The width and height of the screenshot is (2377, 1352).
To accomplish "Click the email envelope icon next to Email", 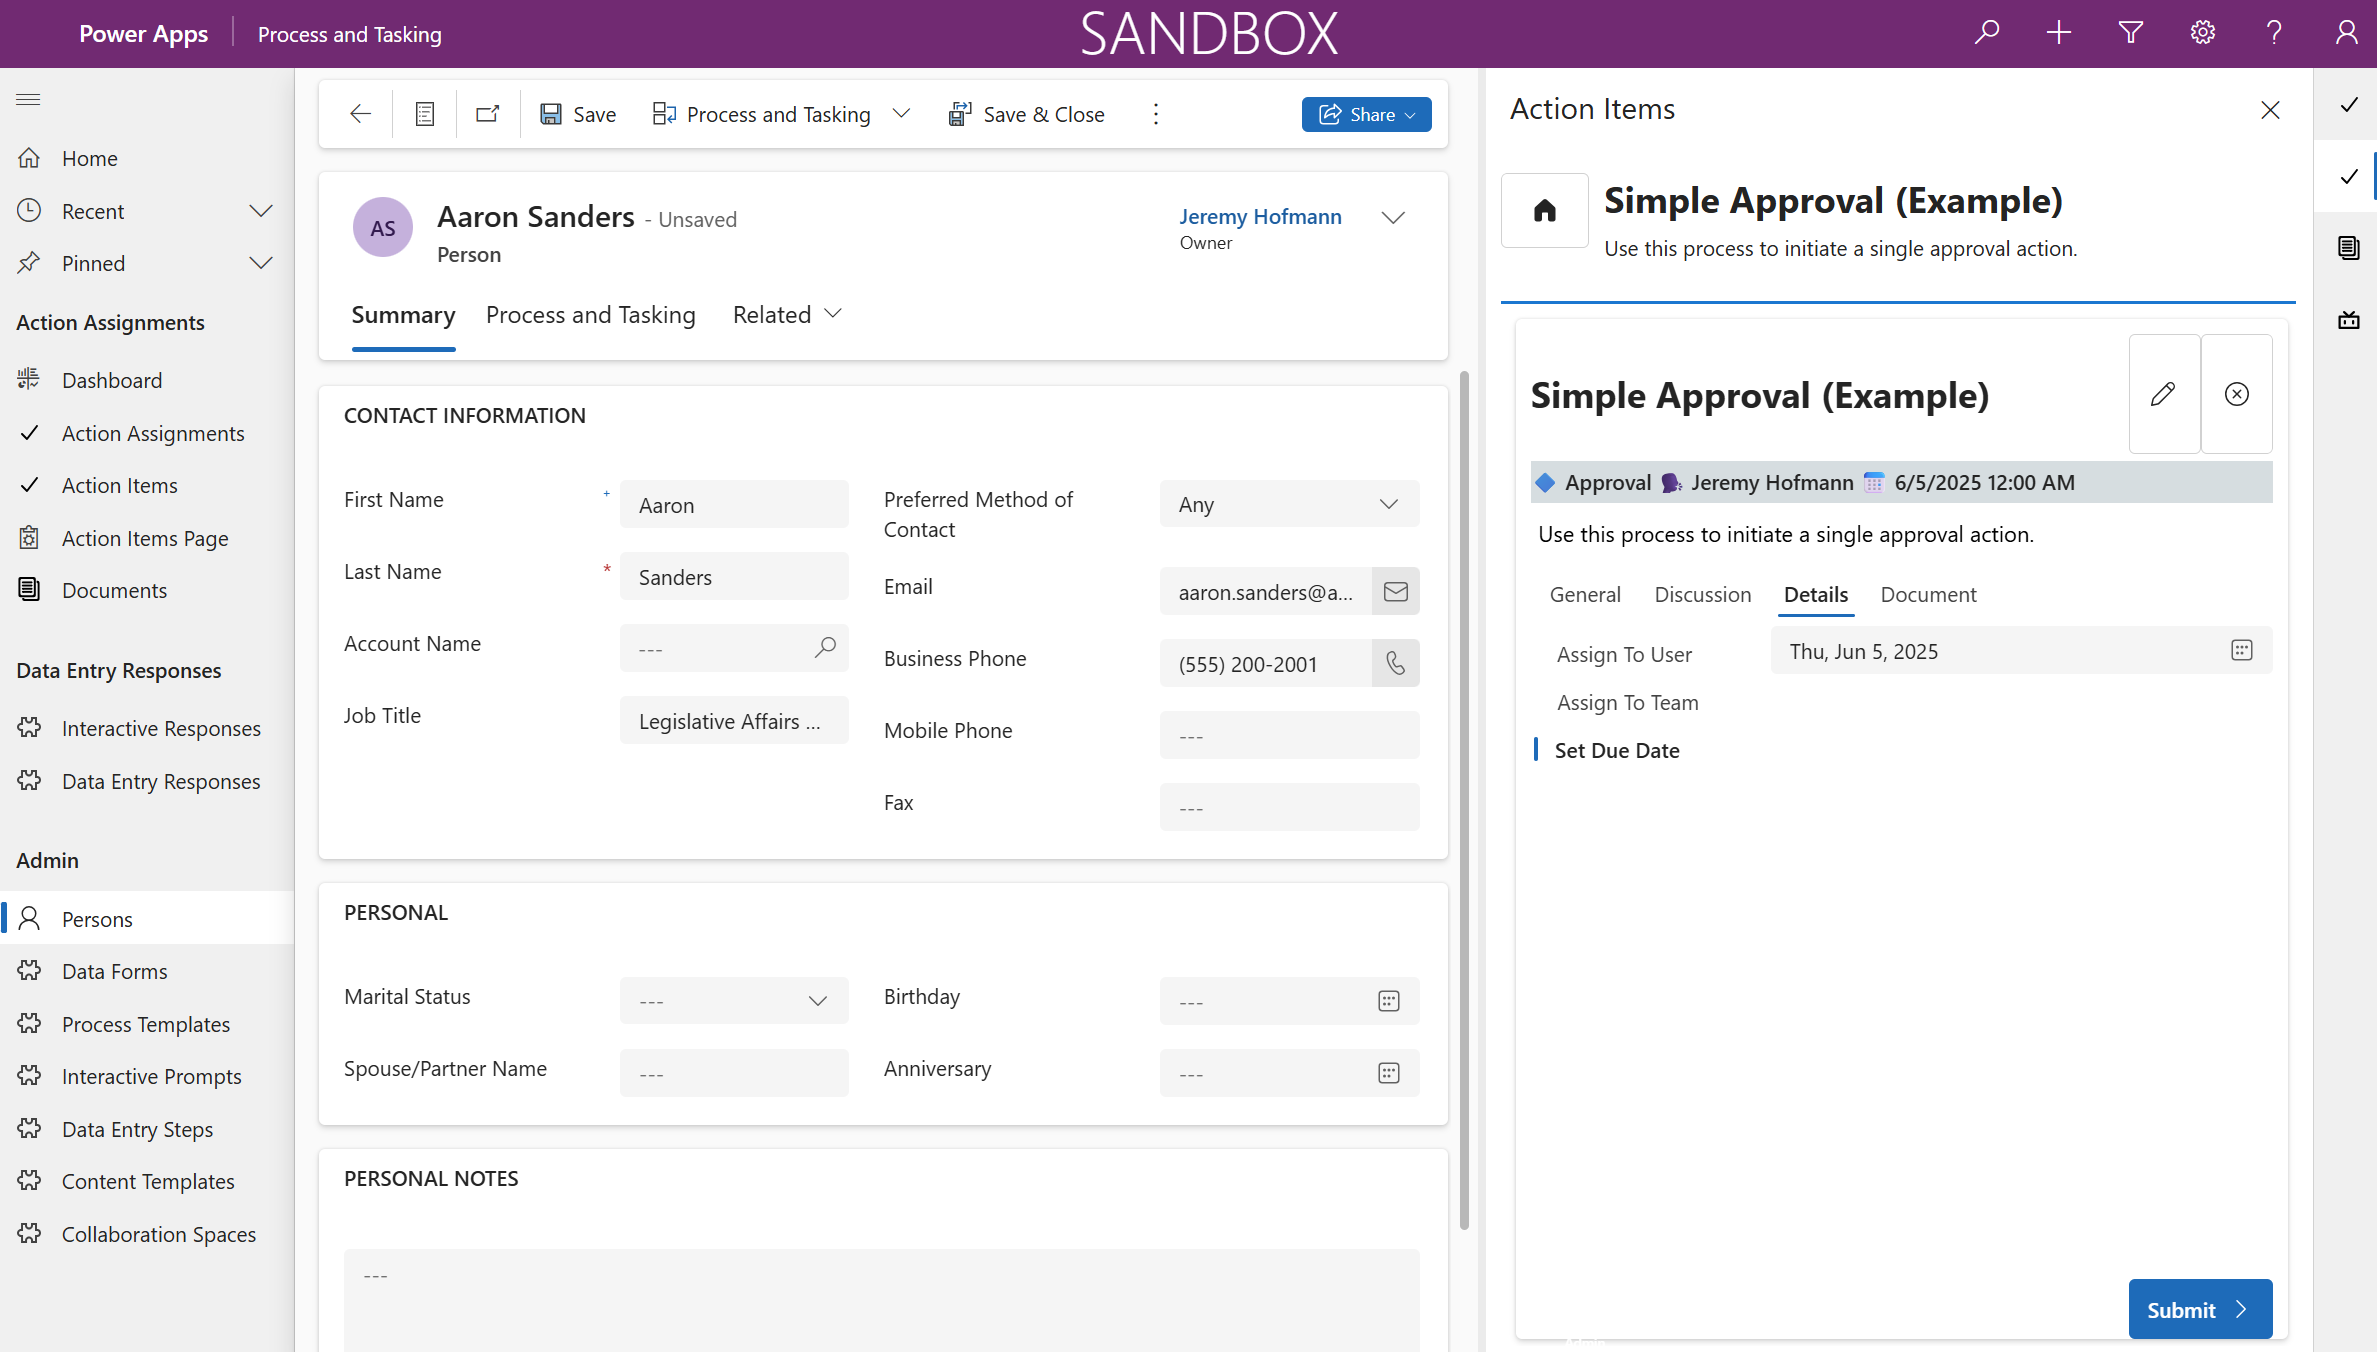I will coord(1395,592).
